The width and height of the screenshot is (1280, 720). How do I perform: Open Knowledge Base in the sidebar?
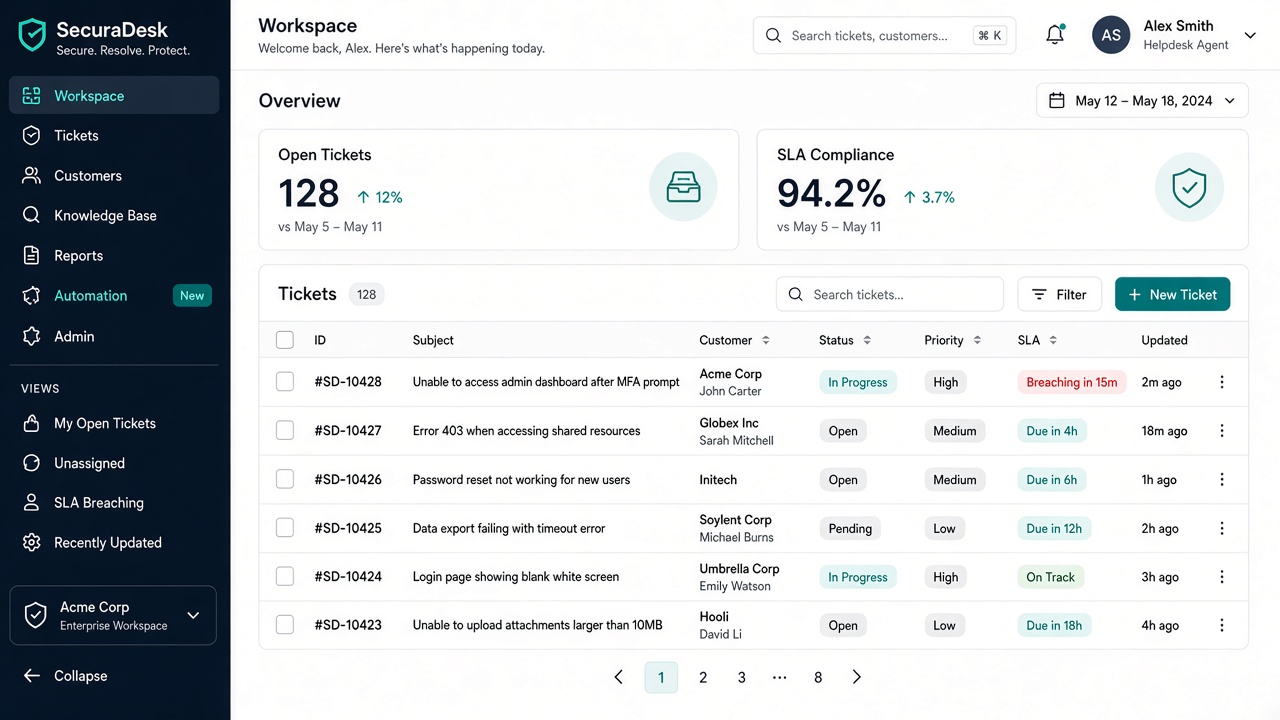coord(114,215)
